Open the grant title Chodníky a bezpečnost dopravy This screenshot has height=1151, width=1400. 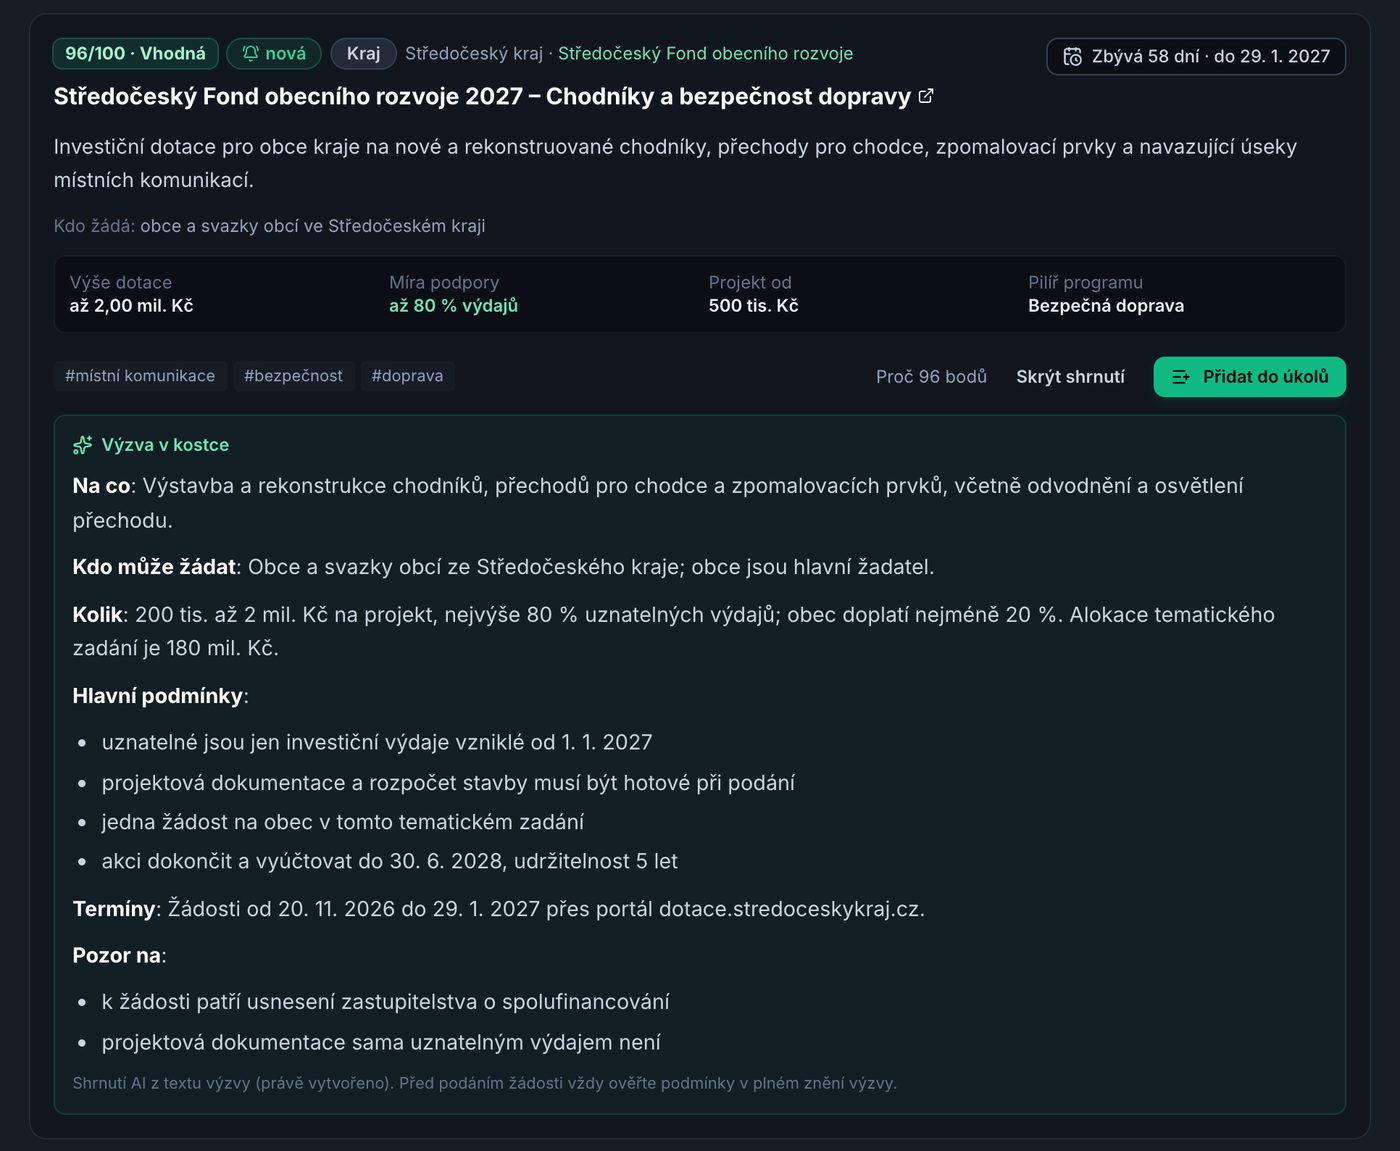click(482, 96)
